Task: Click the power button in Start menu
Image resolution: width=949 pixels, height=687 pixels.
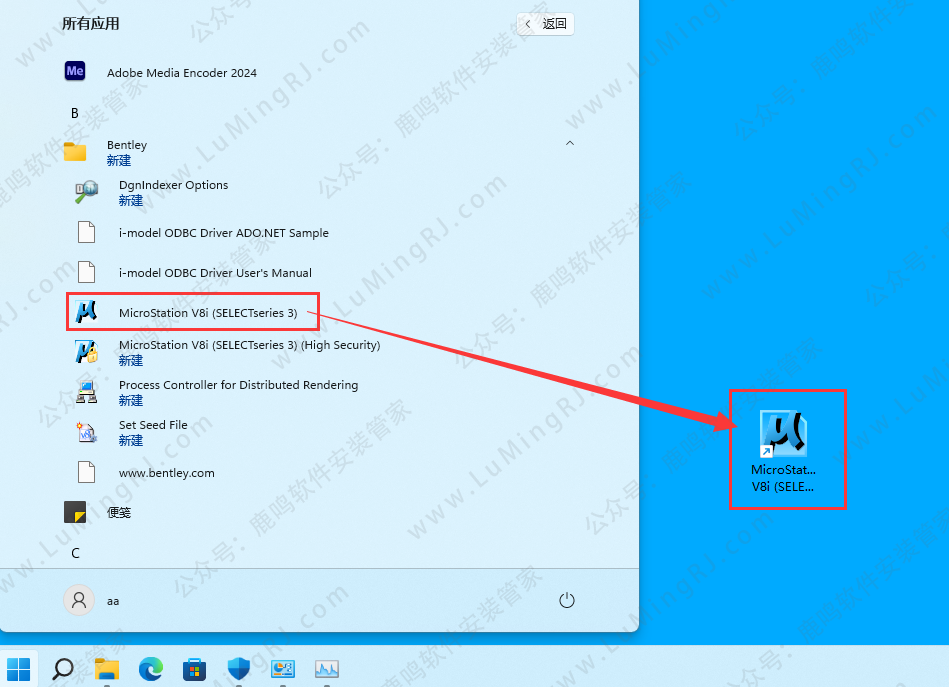Action: (x=567, y=600)
